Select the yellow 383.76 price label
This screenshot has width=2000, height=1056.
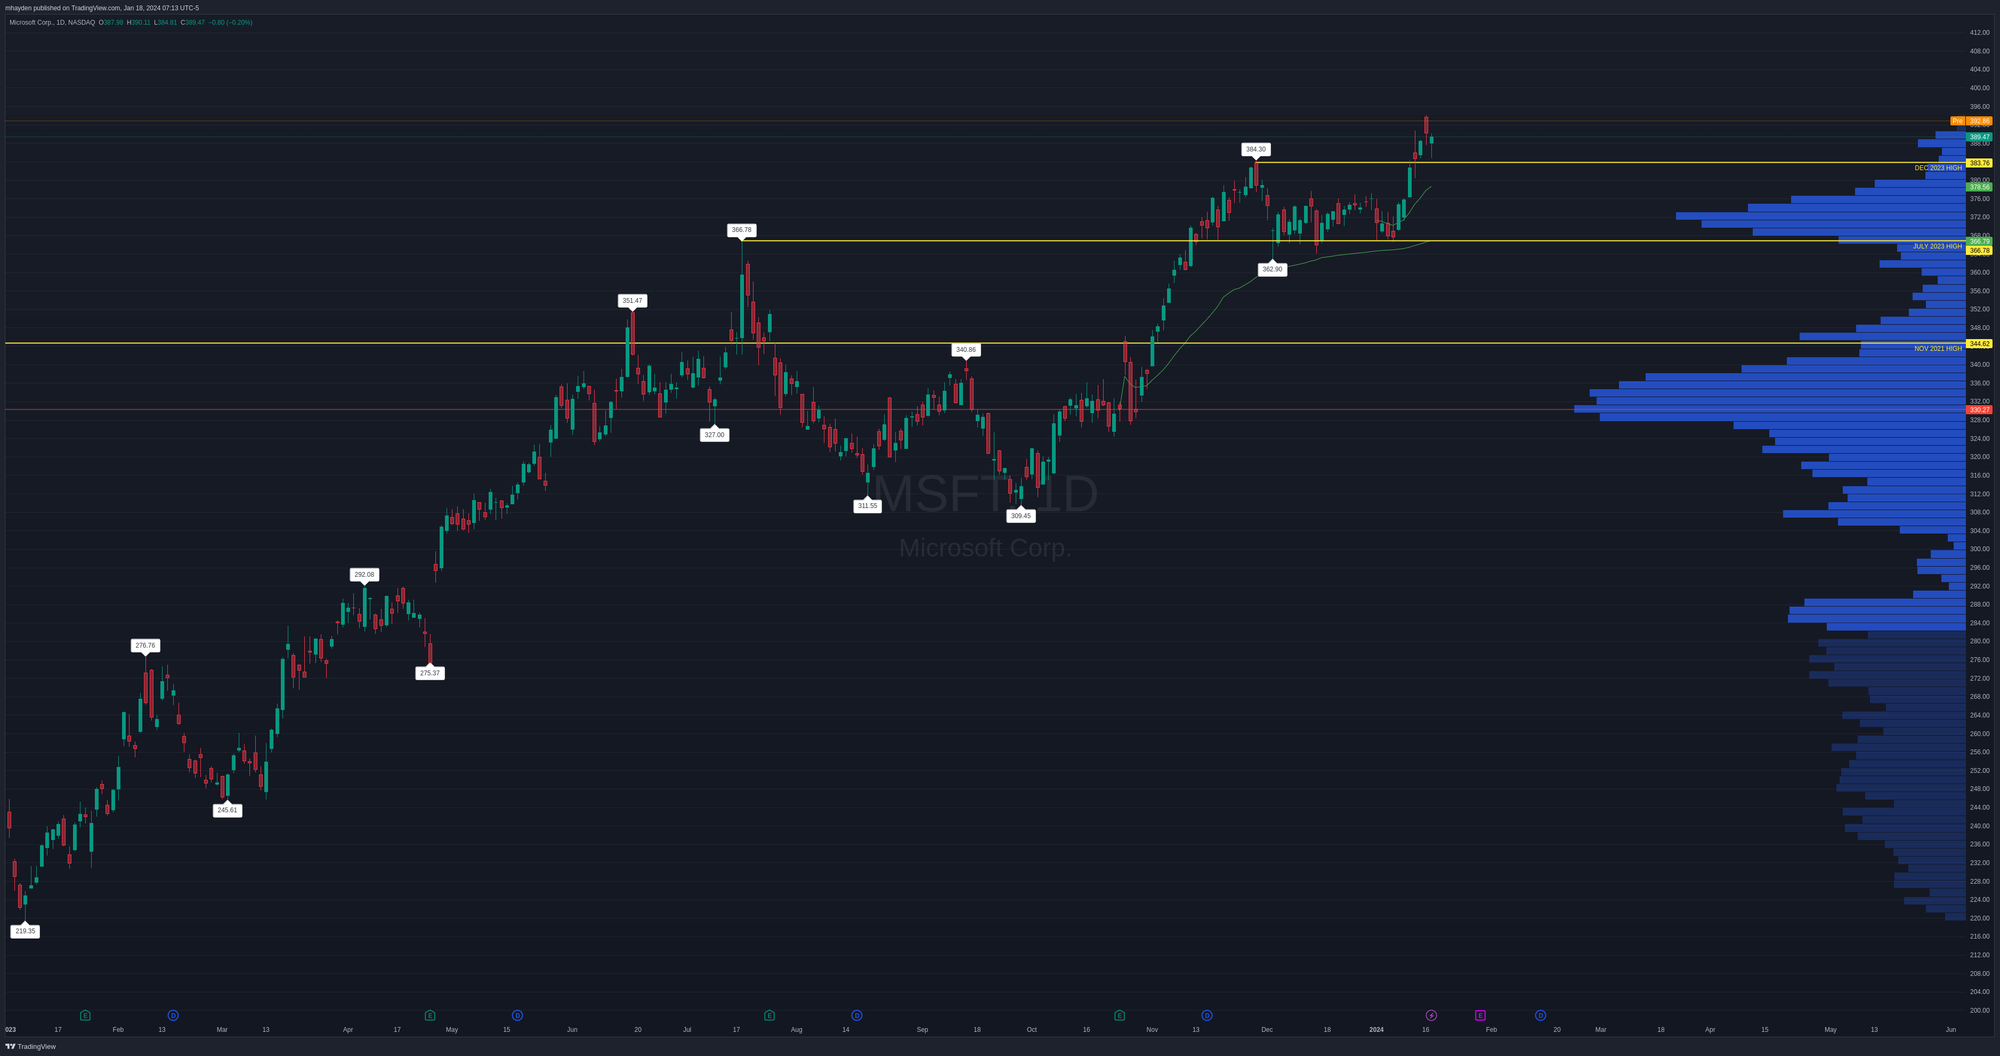coord(1980,163)
